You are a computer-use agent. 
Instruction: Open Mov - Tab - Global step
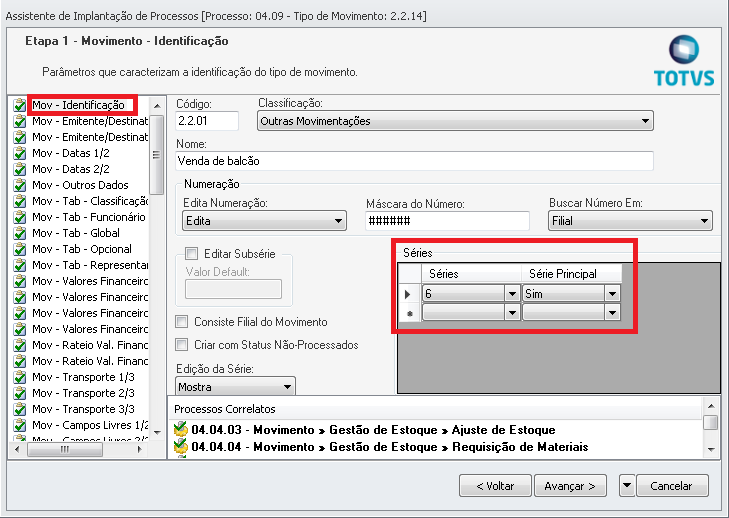(x=76, y=233)
